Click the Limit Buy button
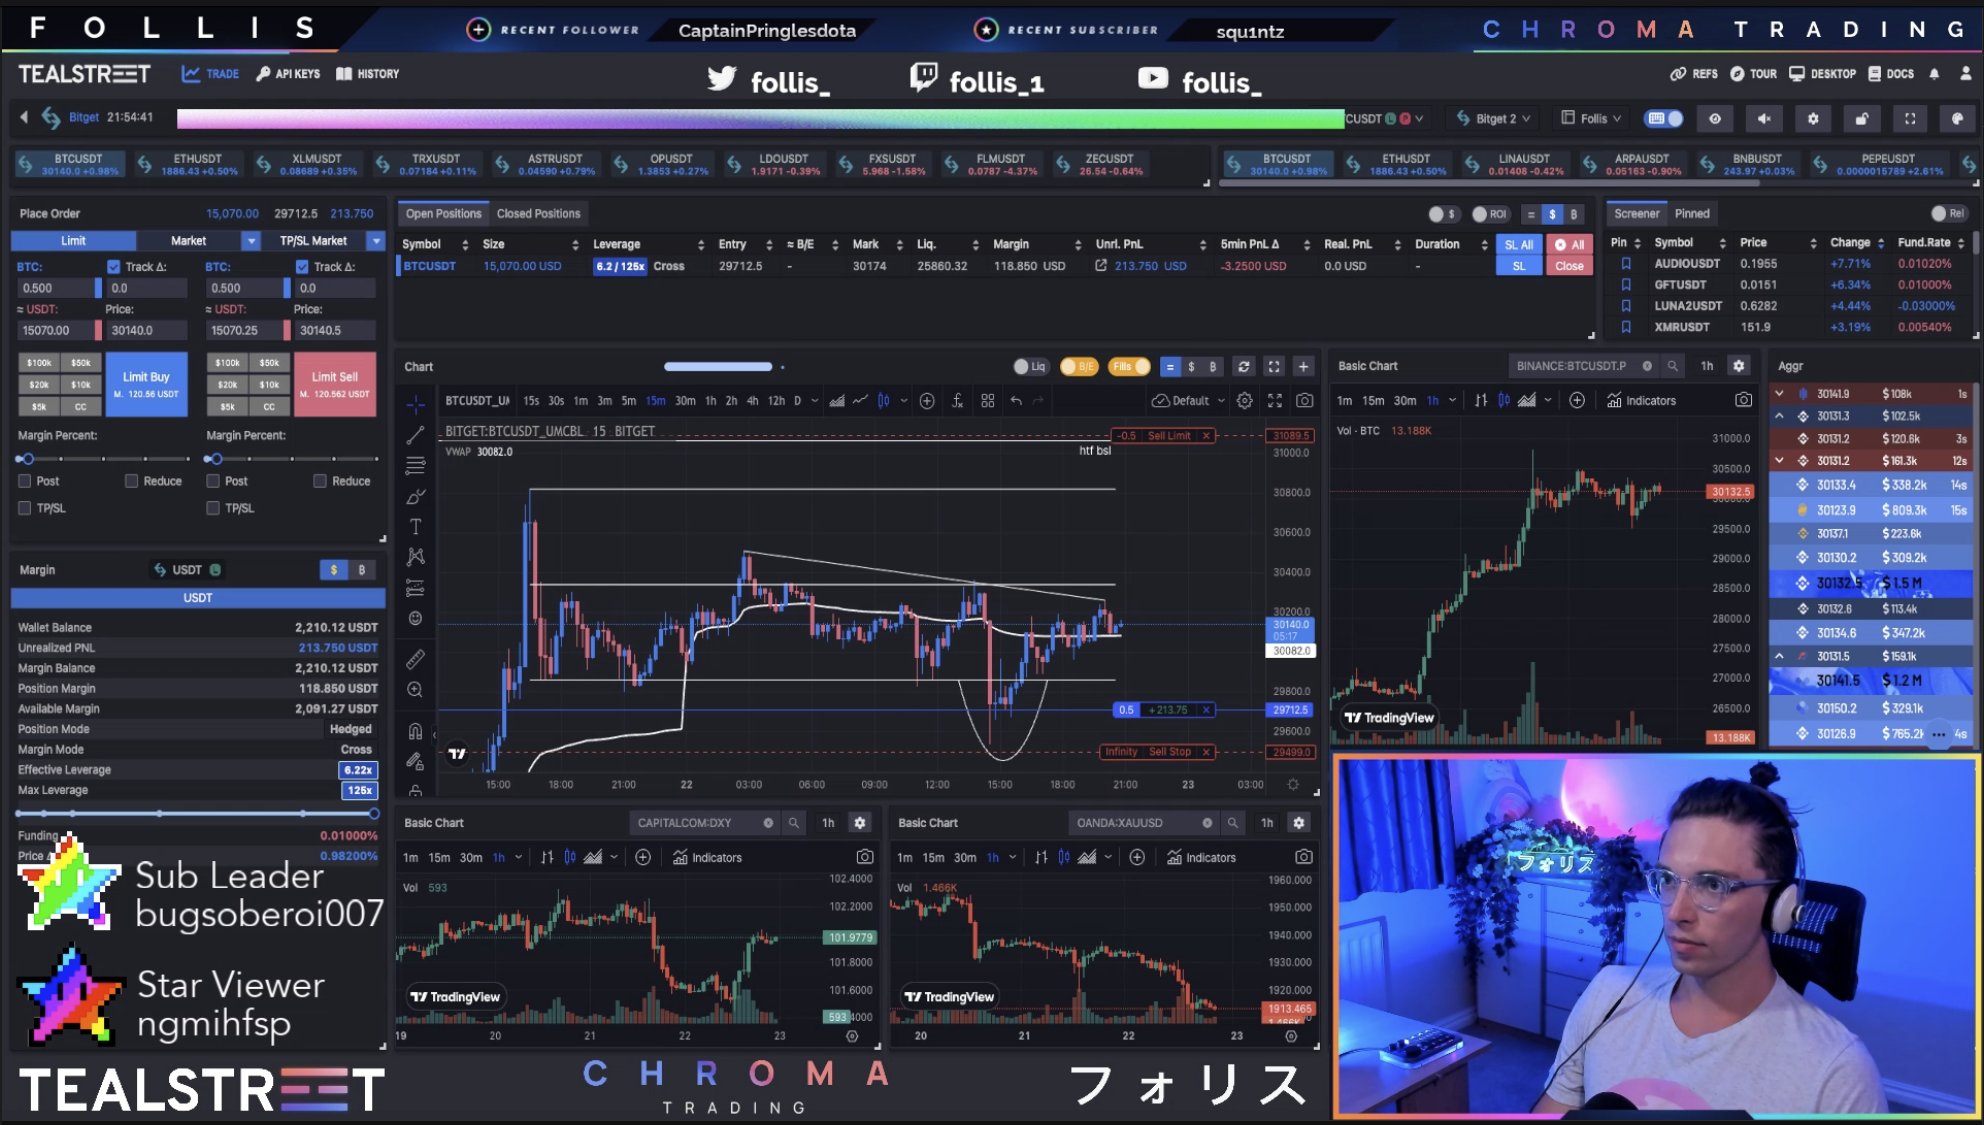Image resolution: width=1984 pixels, height=1125 pixels. [x=146, y=384]
